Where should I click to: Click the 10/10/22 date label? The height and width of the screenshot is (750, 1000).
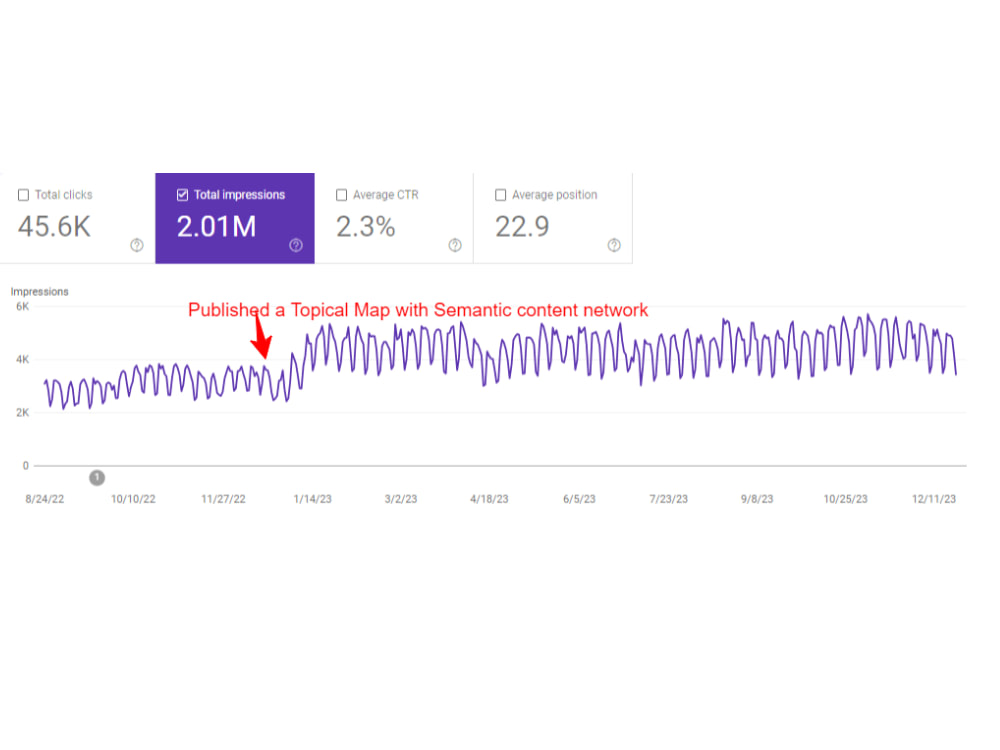click(x=133, y=499)
